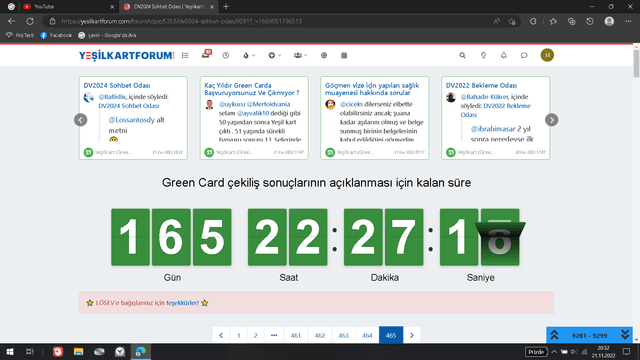This screenshot has height=360, width=640.
Task: Open the globe icon in forum navbar
Action: pos(324,55)
